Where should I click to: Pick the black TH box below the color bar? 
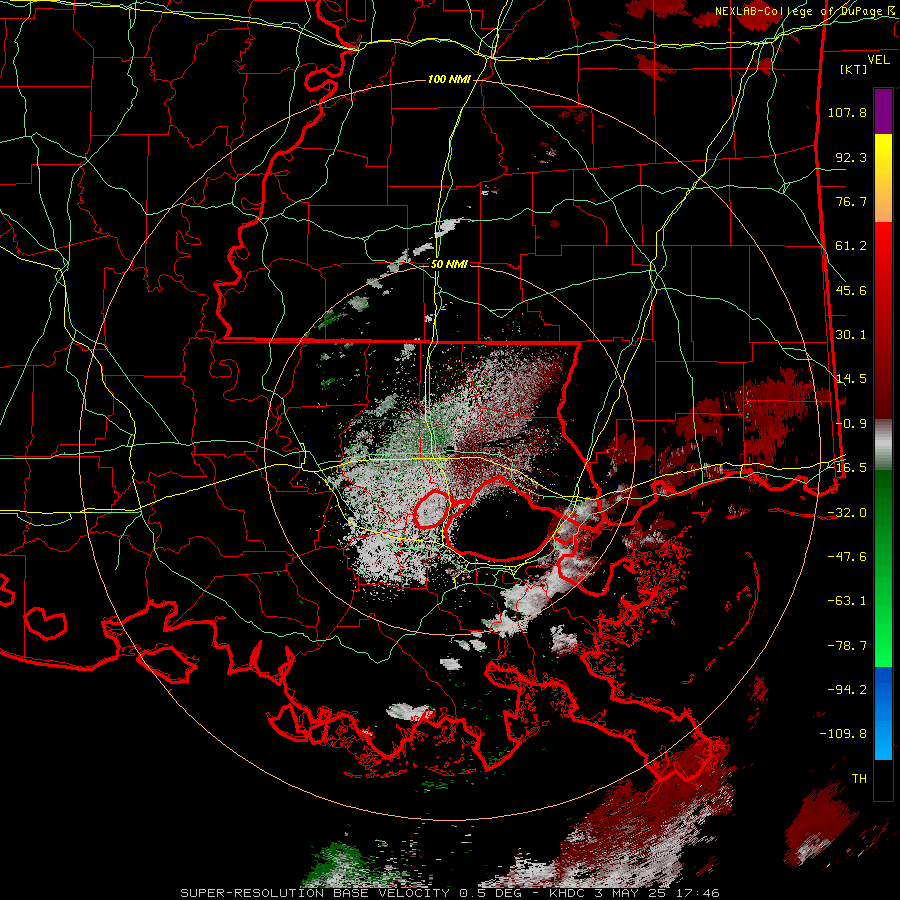(883, 781)
